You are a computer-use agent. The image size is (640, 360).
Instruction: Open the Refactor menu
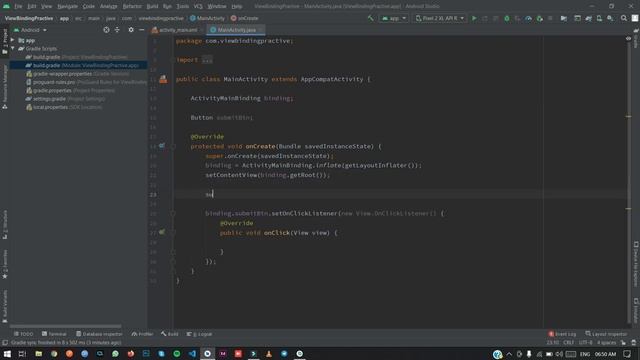pyautogui.click(x=132, y=7)
